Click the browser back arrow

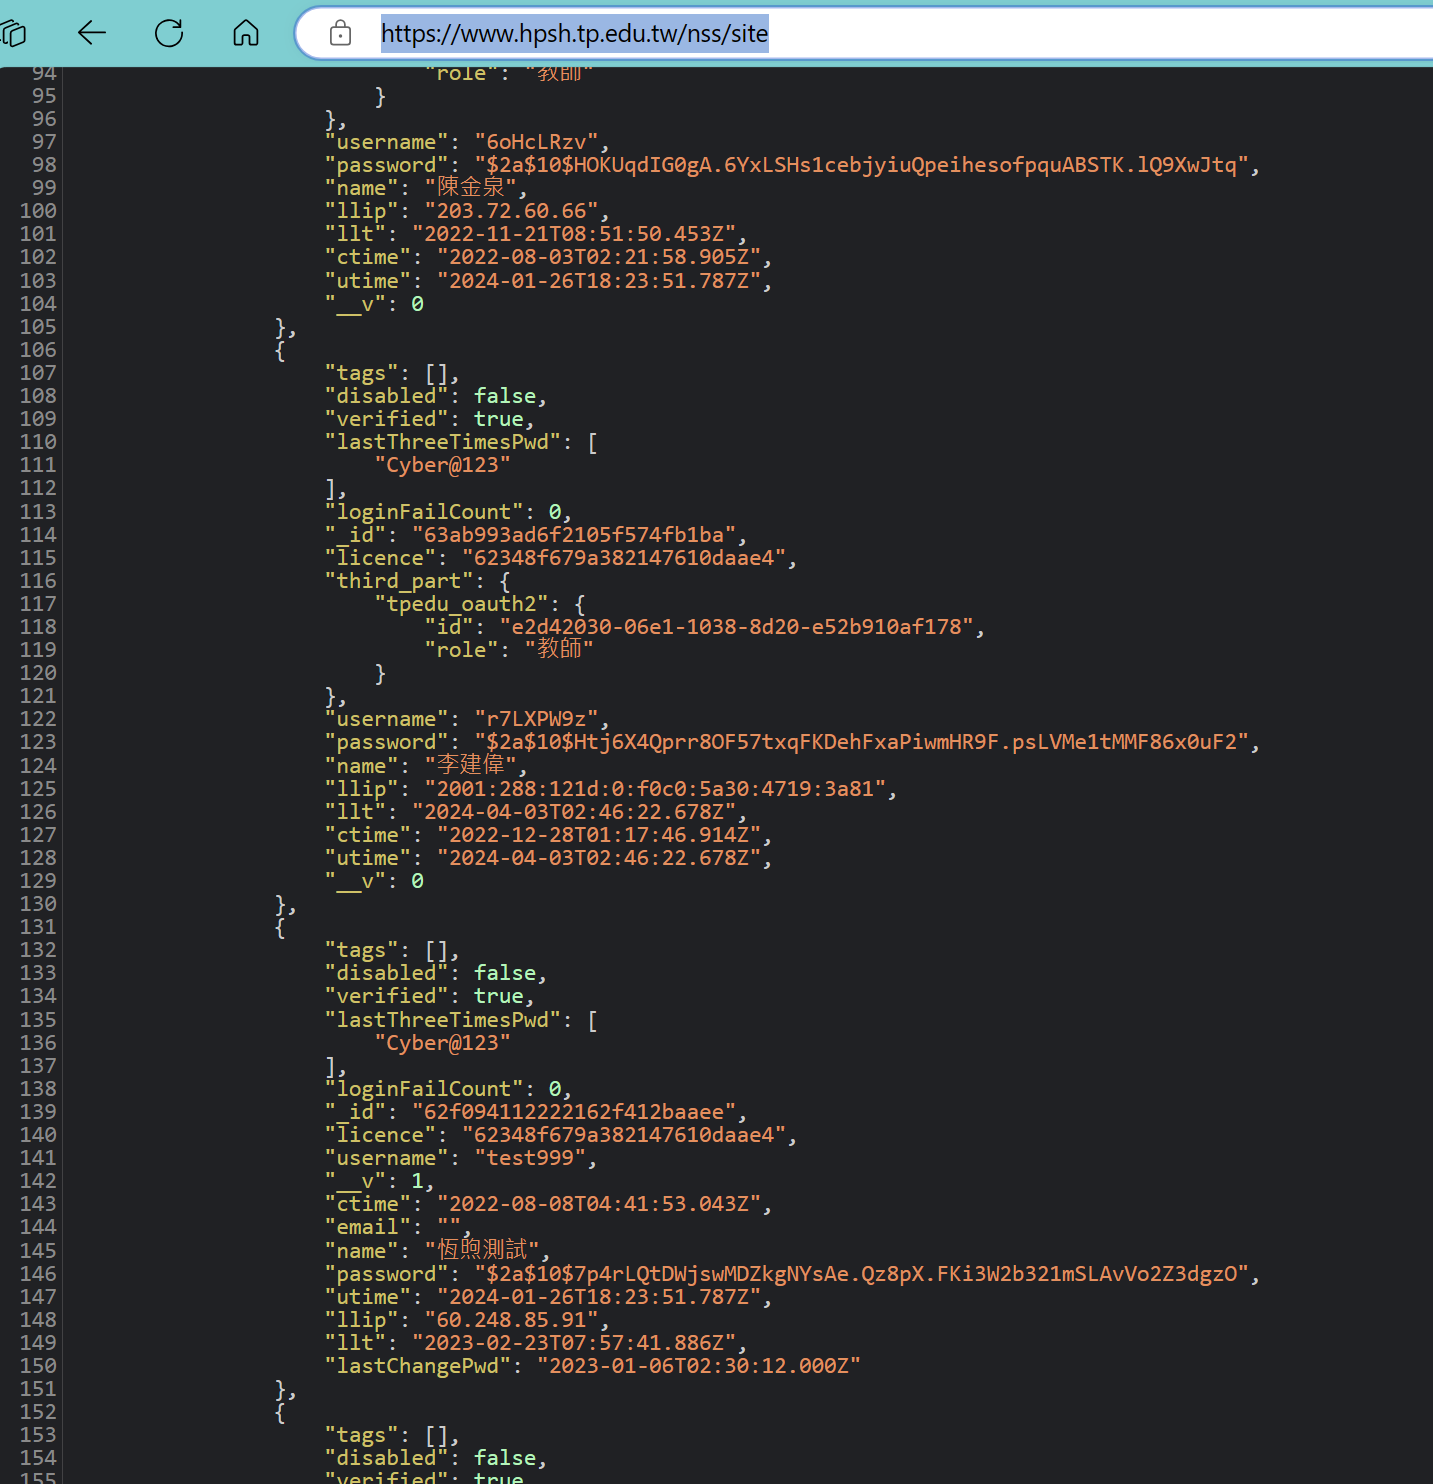(92, 33)
